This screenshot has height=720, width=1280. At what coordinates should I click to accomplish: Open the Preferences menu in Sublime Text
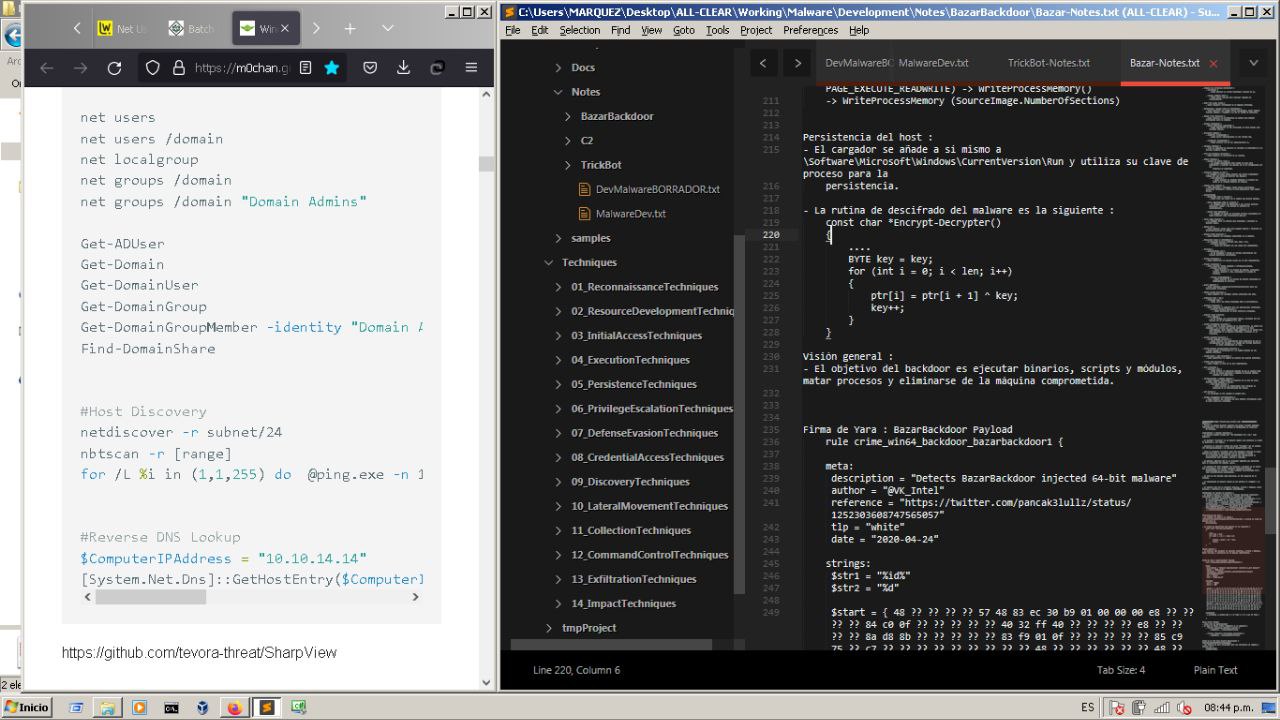(810, 30)
